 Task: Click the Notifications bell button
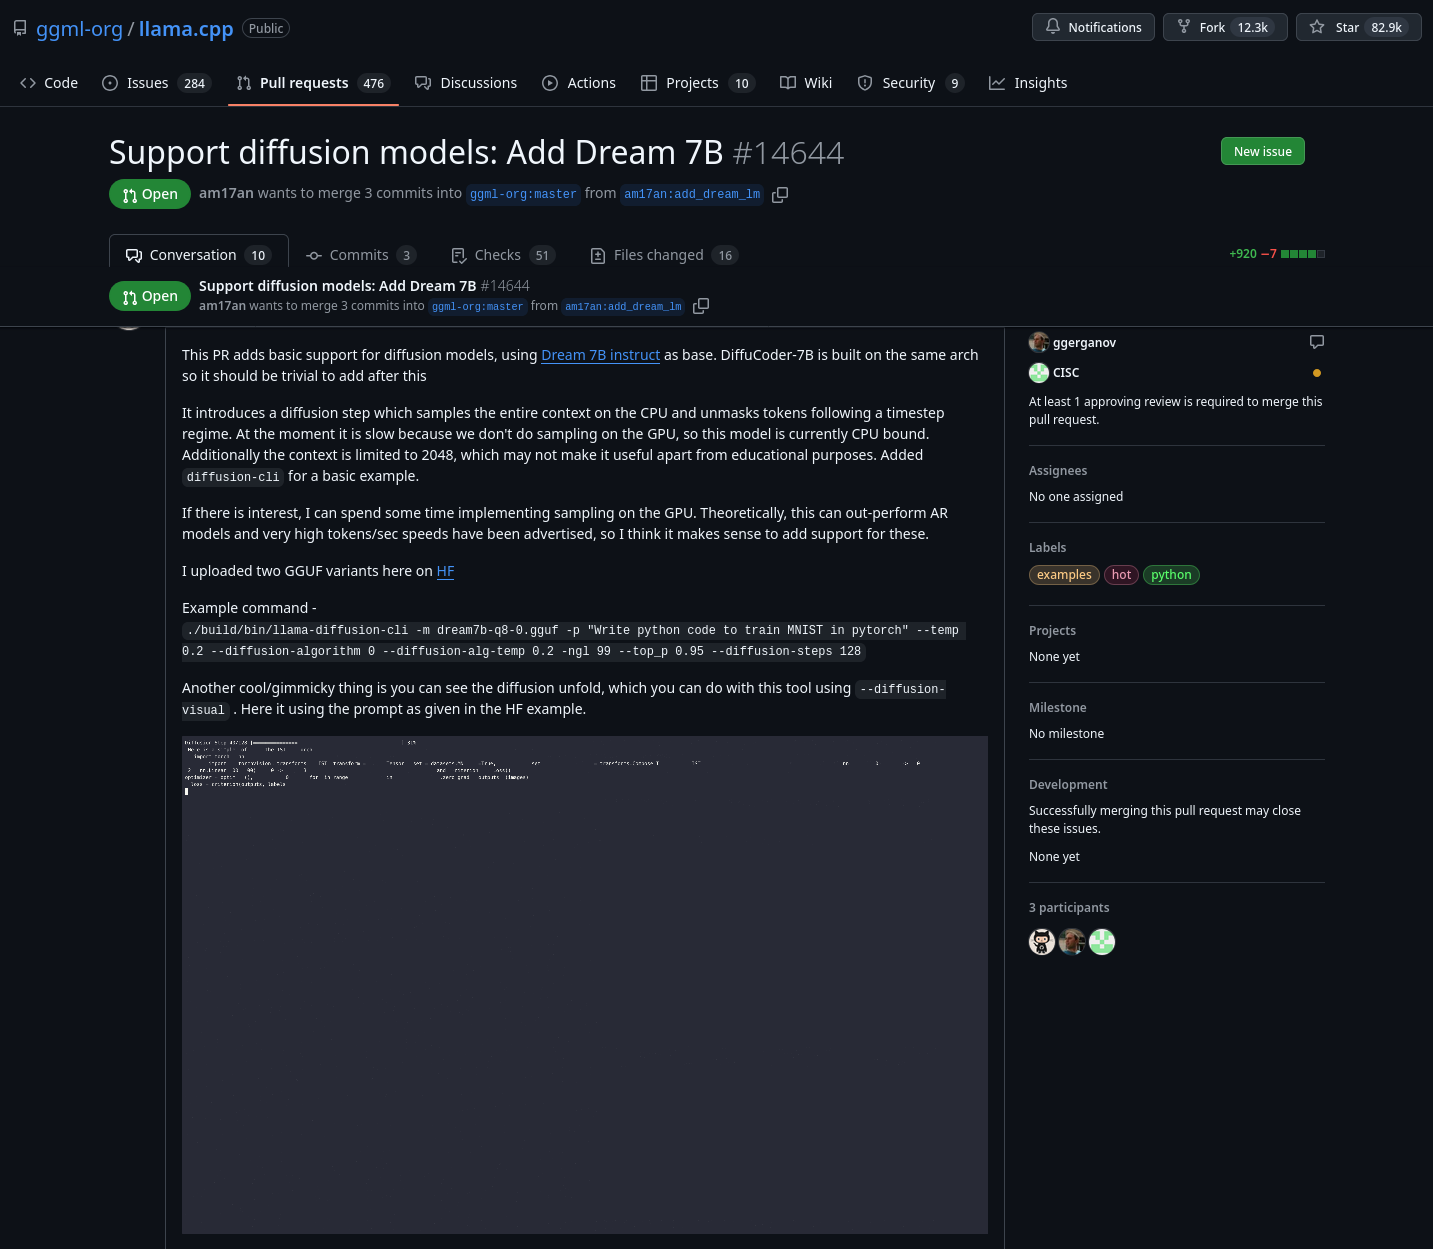click(x=1093, y=27)
